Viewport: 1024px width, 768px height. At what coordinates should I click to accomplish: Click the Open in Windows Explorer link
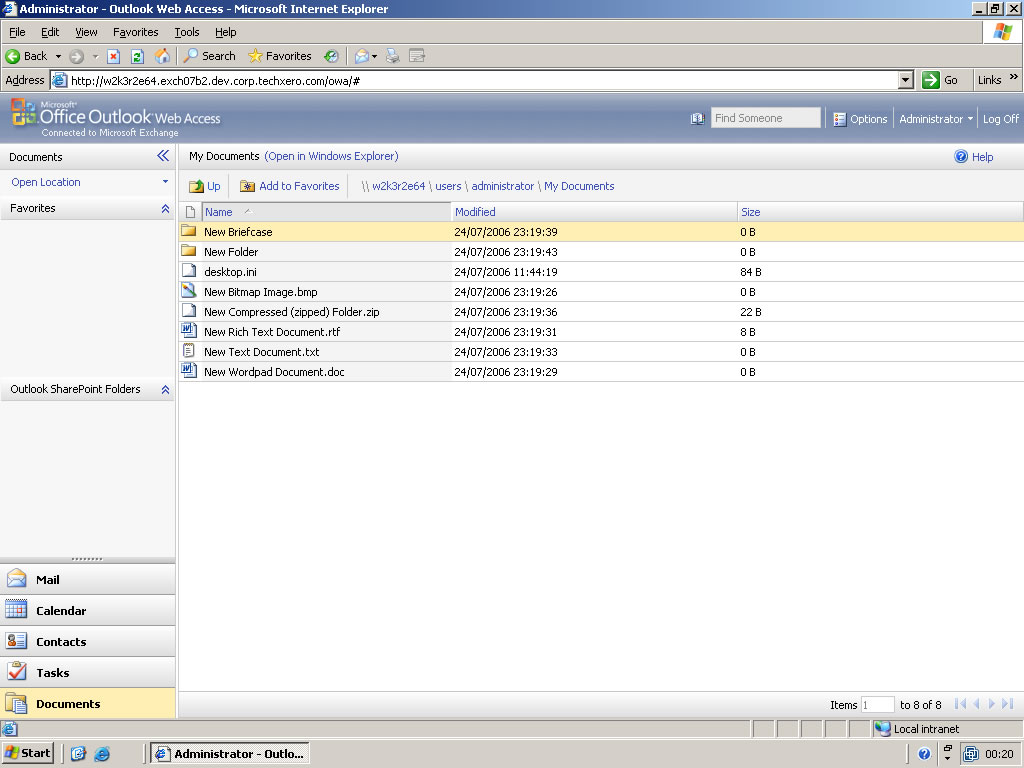(x=331, y=156)
